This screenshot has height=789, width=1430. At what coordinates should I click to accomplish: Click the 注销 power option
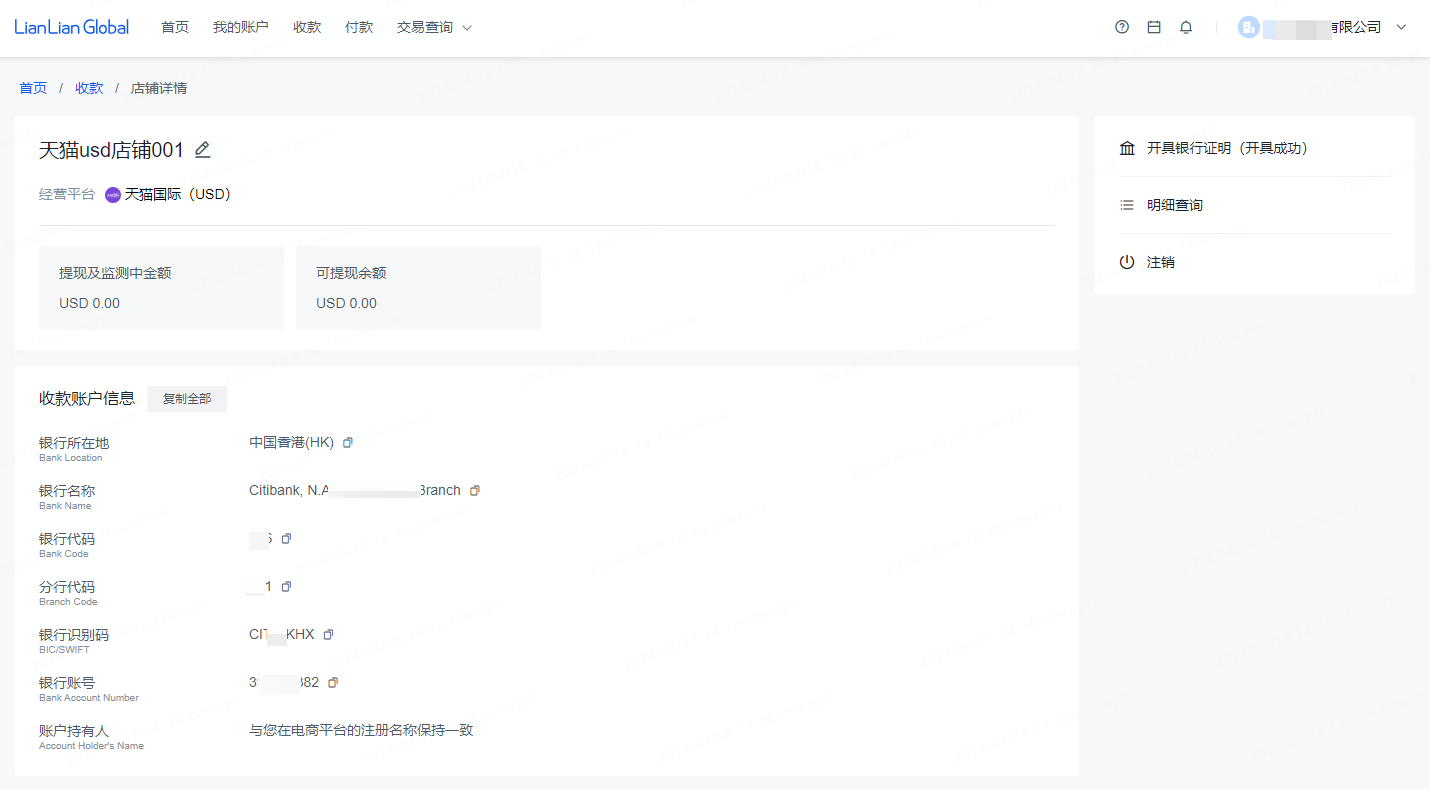tap(1147, 262)
